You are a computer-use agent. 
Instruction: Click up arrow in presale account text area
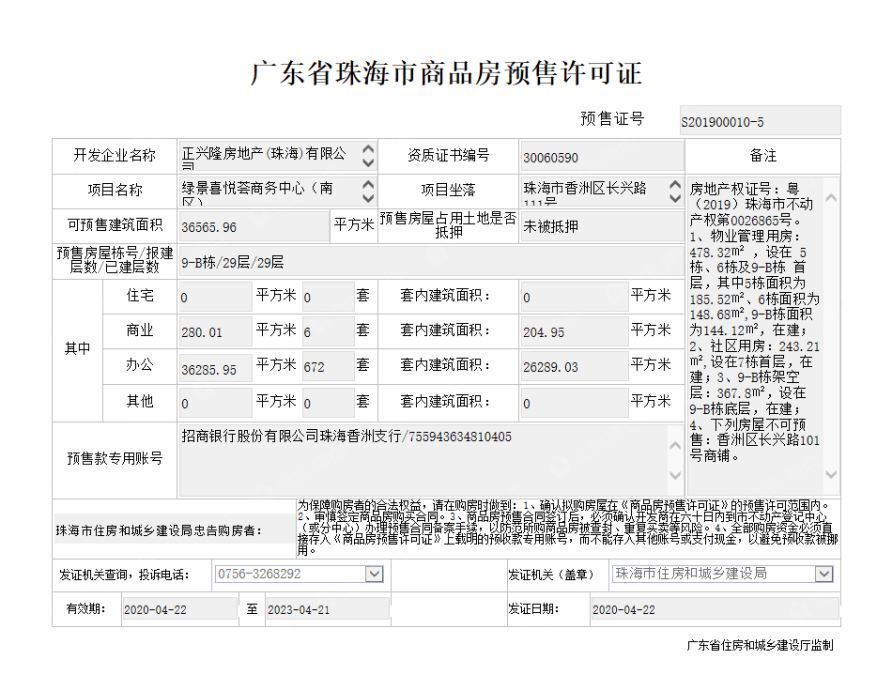point(675,446)
